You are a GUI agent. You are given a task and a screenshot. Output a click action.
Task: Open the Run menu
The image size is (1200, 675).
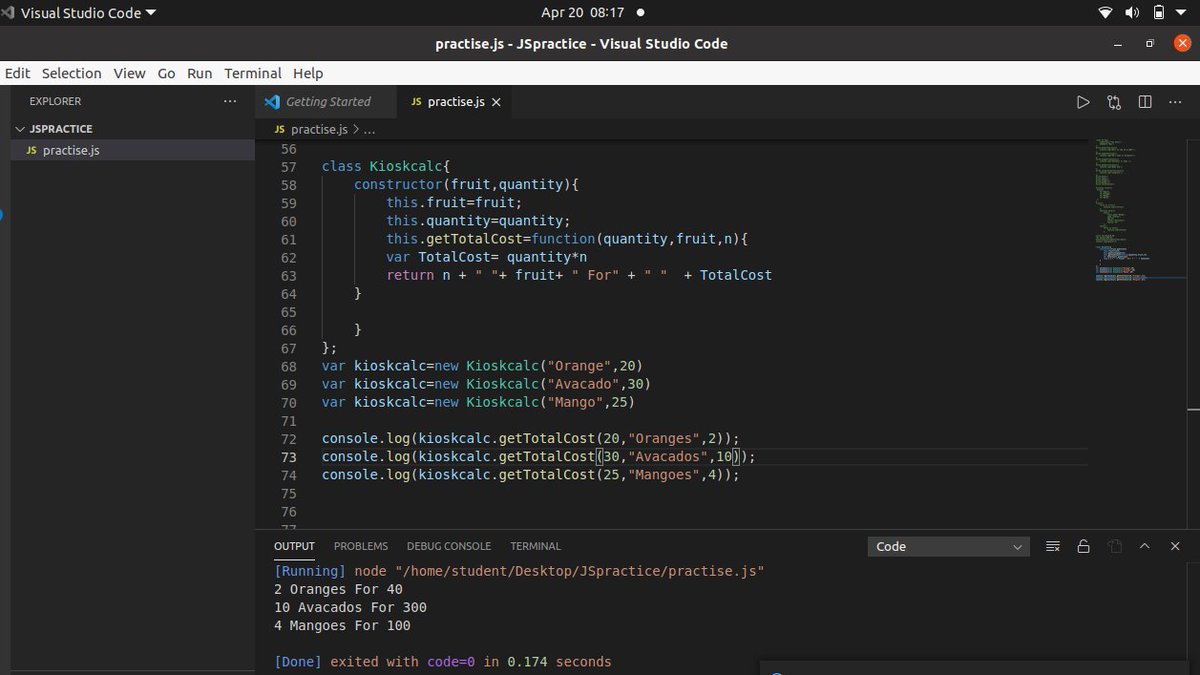tap(200, 73)
